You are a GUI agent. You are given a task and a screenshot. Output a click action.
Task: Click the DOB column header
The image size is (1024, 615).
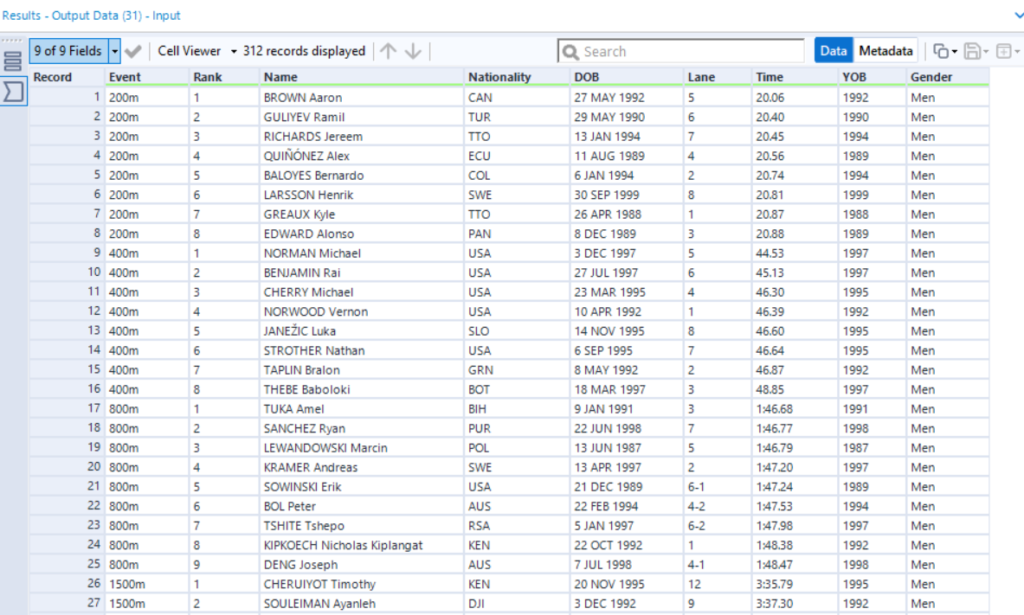(627, 77)
